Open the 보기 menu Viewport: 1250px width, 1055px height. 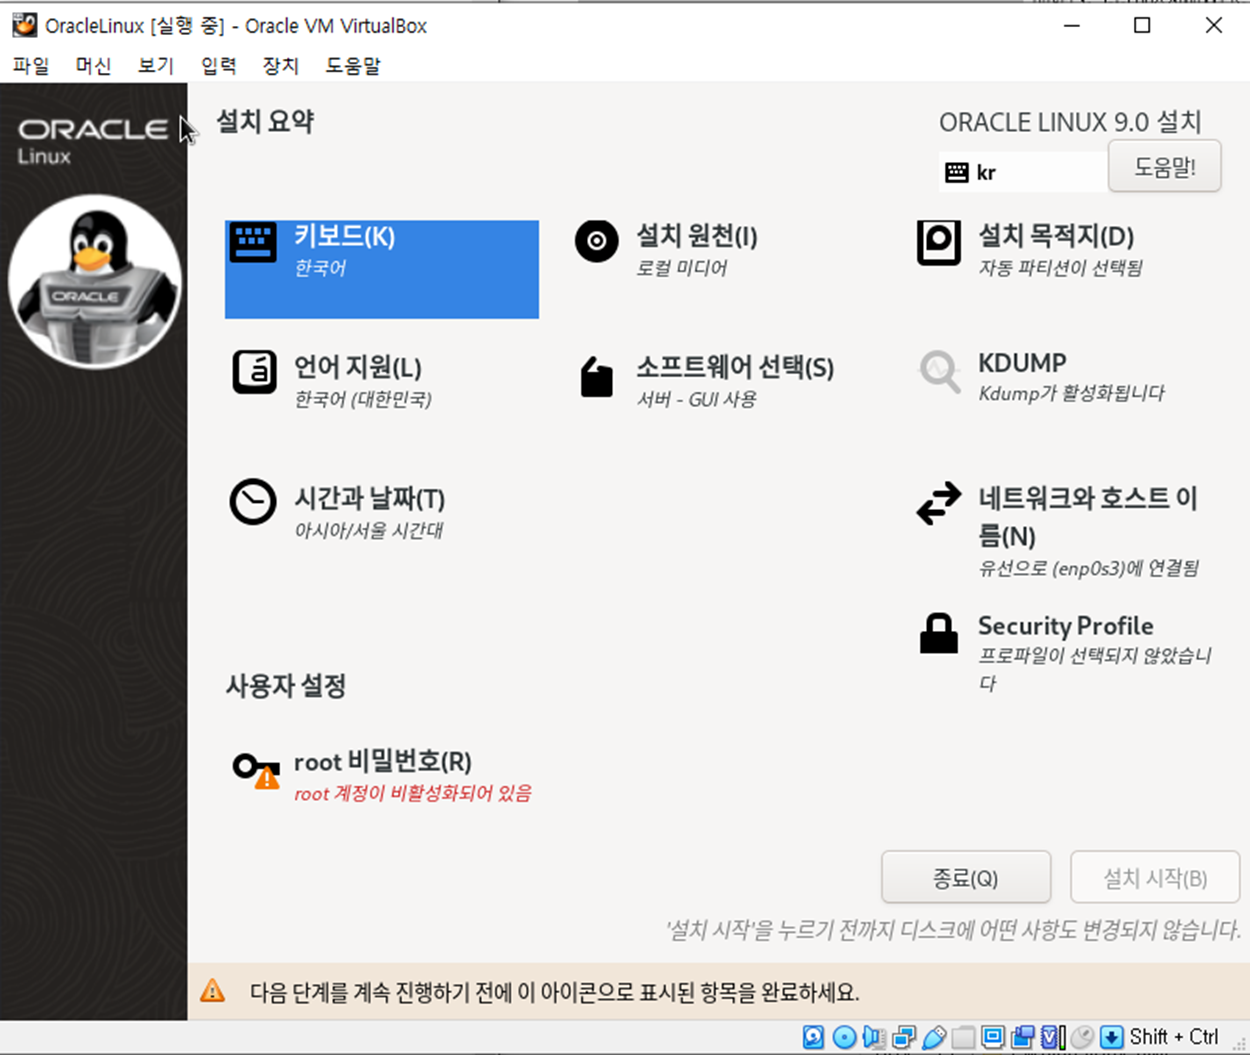click(155, 66)
